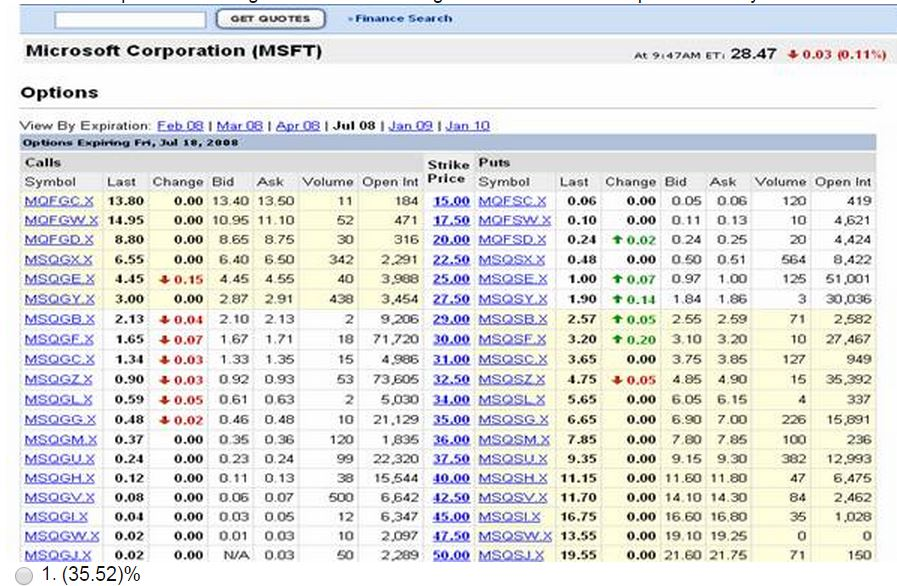Open put option MSQSE.X
Viewport: 897px width, 586px height.
[513, 279]
